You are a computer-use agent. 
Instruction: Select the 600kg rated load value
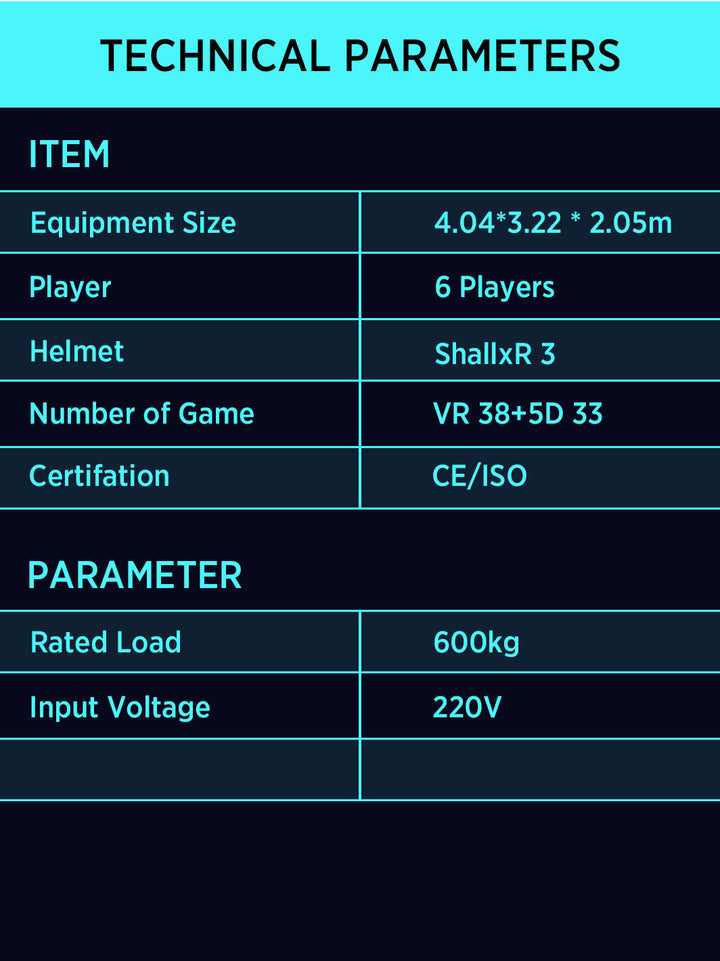coord(476,642)
